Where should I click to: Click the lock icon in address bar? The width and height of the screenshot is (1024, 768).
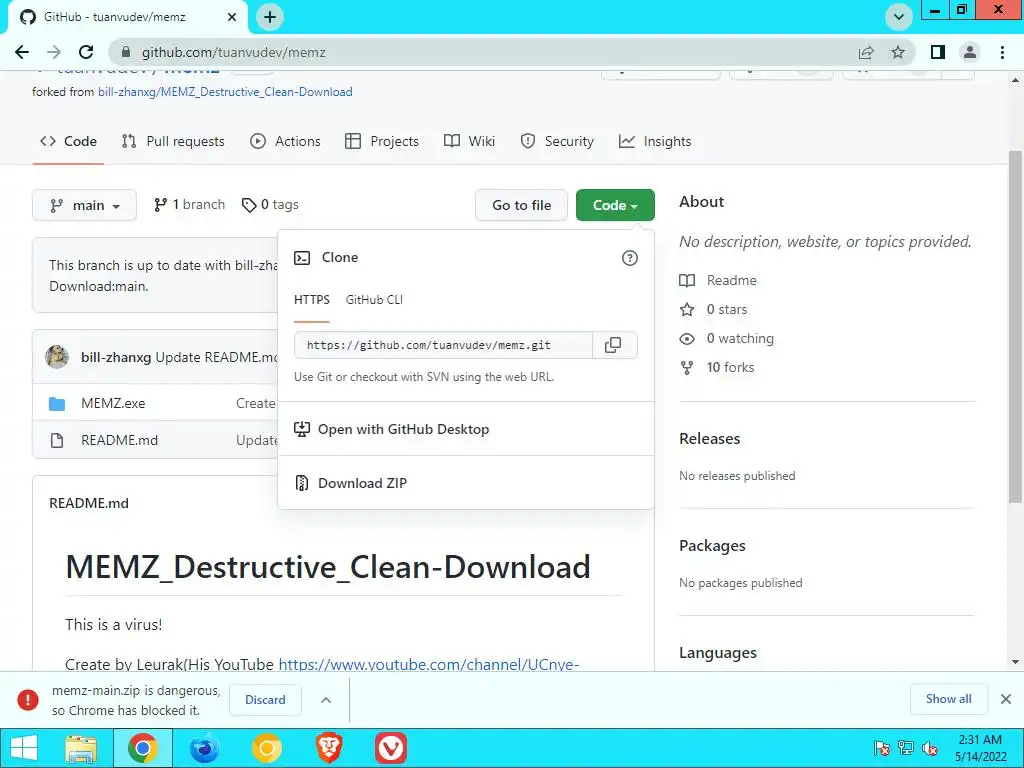tap(126, 52)
